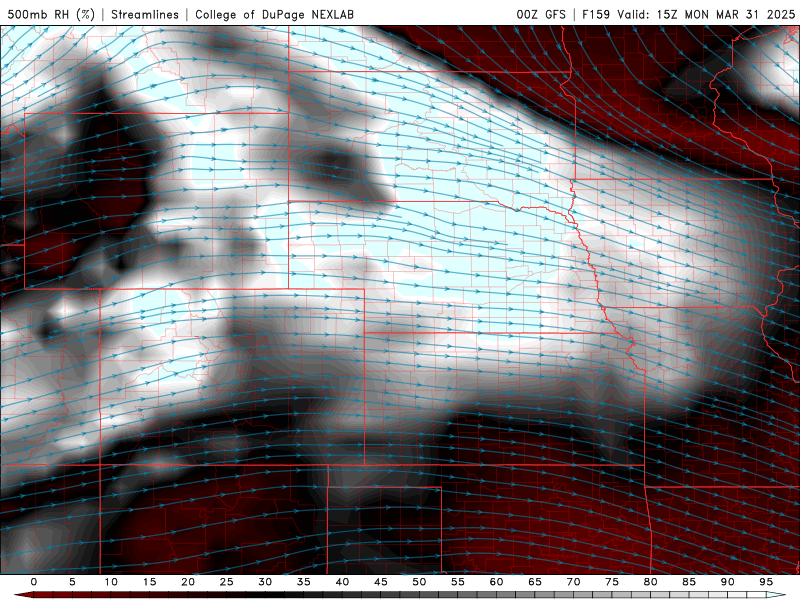Viewport: 800px width, 600px height.
Task: Click the "35" label on the color scale
Action: [x=304, y=582]
